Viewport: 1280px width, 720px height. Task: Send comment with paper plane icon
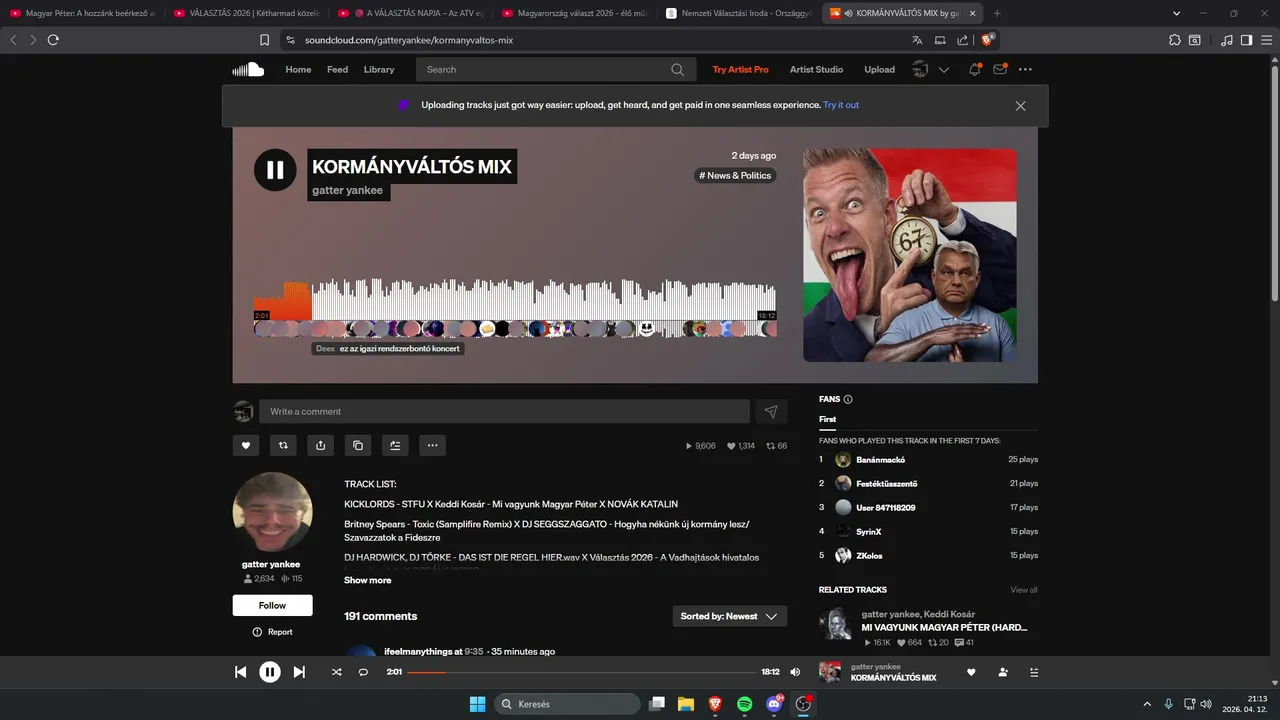pos(770,411)
